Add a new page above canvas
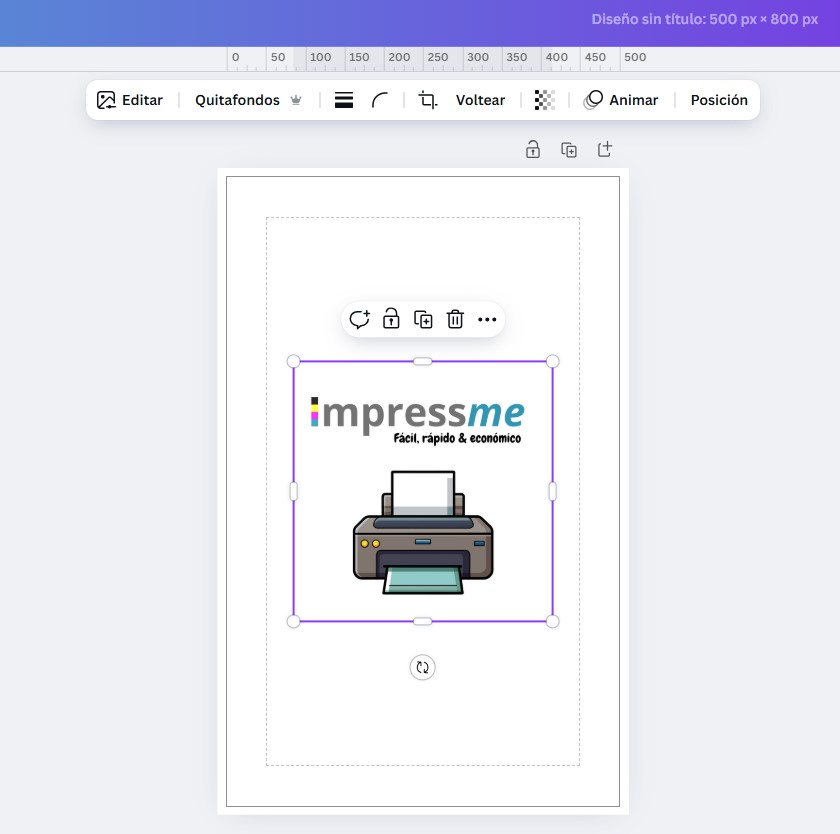 coord(605,150)
